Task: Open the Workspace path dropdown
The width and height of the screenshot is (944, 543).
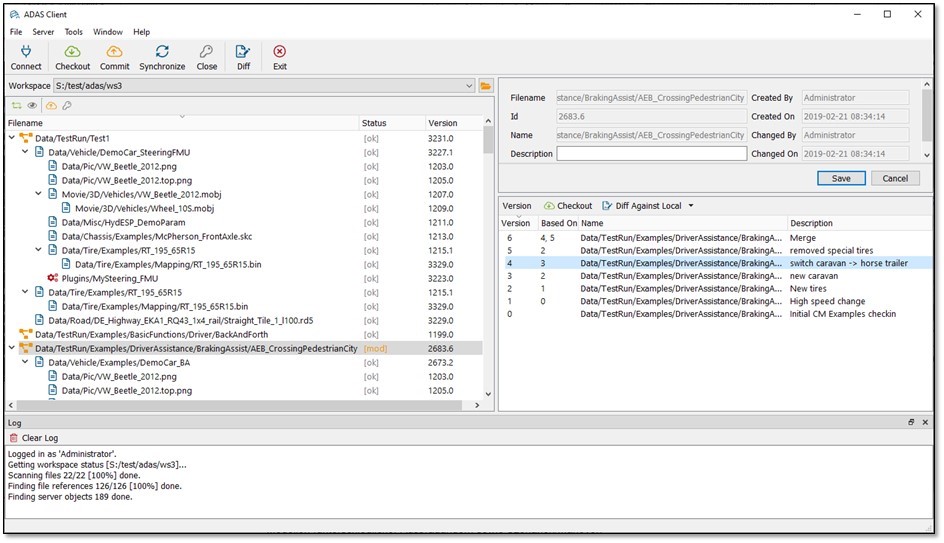Action: pyautogui.click(x=469, y=86)
